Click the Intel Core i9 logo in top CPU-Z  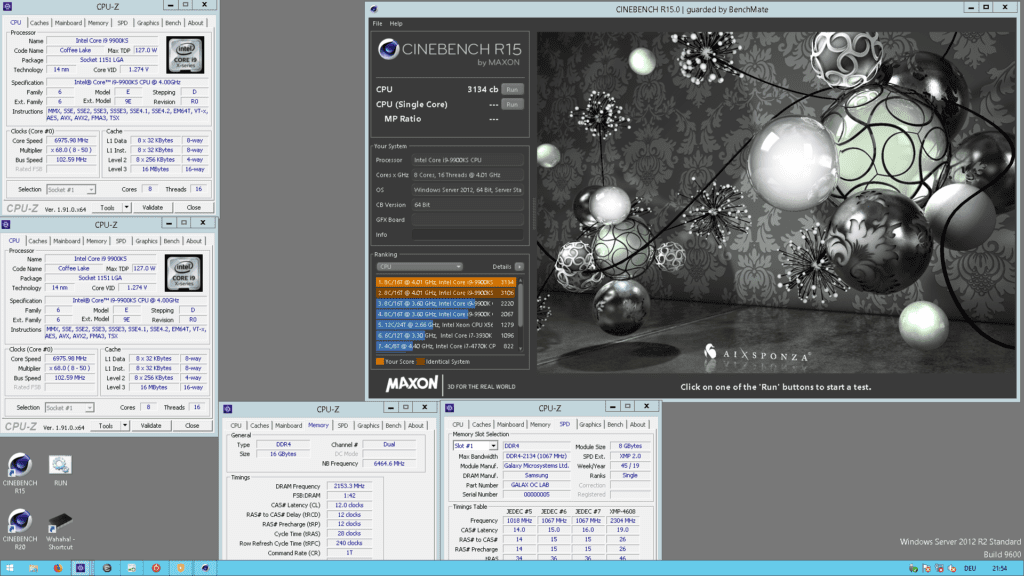pyautogui.click(x=185, y=55)
